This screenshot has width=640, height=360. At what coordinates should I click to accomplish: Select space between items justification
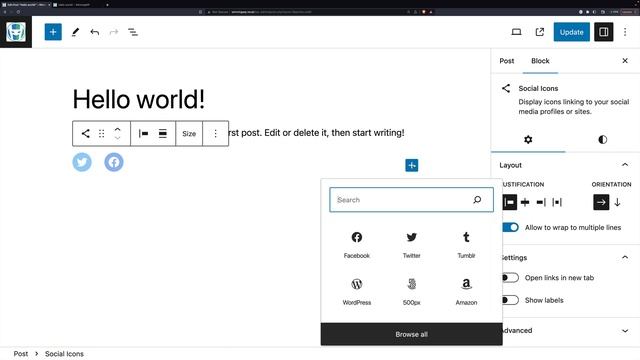(557, 202)
